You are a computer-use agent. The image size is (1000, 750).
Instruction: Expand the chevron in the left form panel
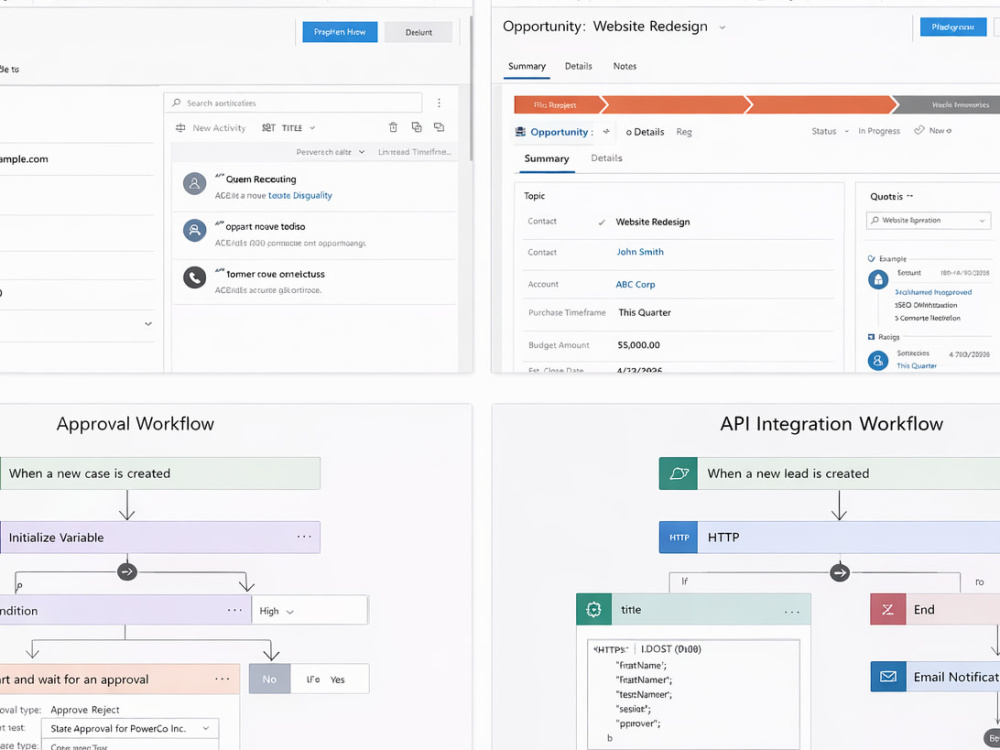[148, 324]
